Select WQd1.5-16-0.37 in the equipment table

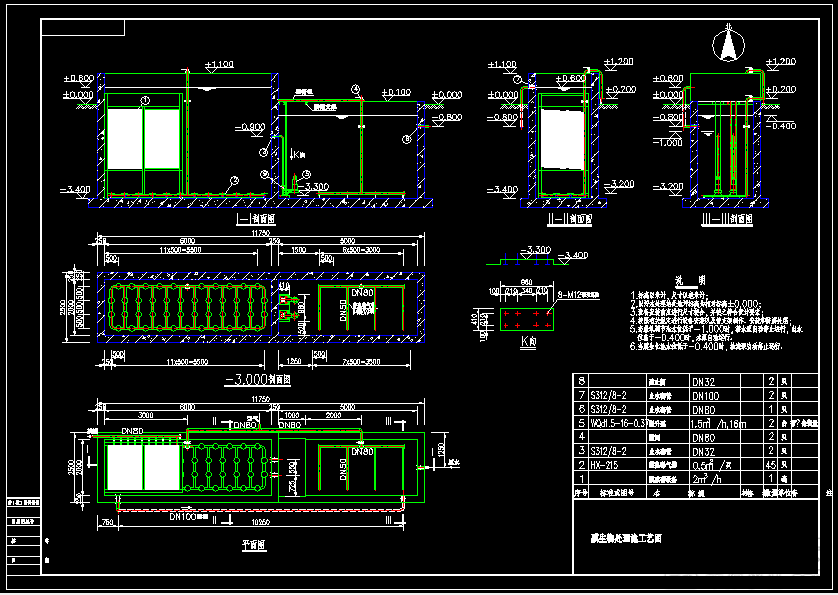pos(617,423)
